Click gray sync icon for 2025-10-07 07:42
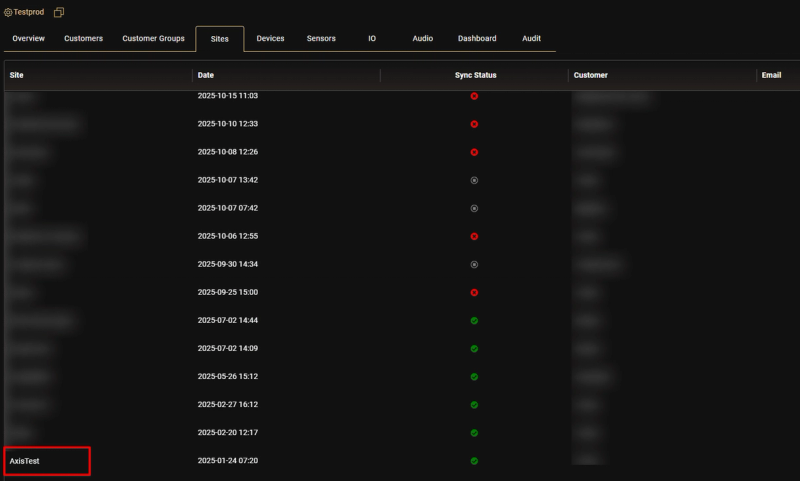The height and width of the screenshot is (481, 800). [474, 208]
